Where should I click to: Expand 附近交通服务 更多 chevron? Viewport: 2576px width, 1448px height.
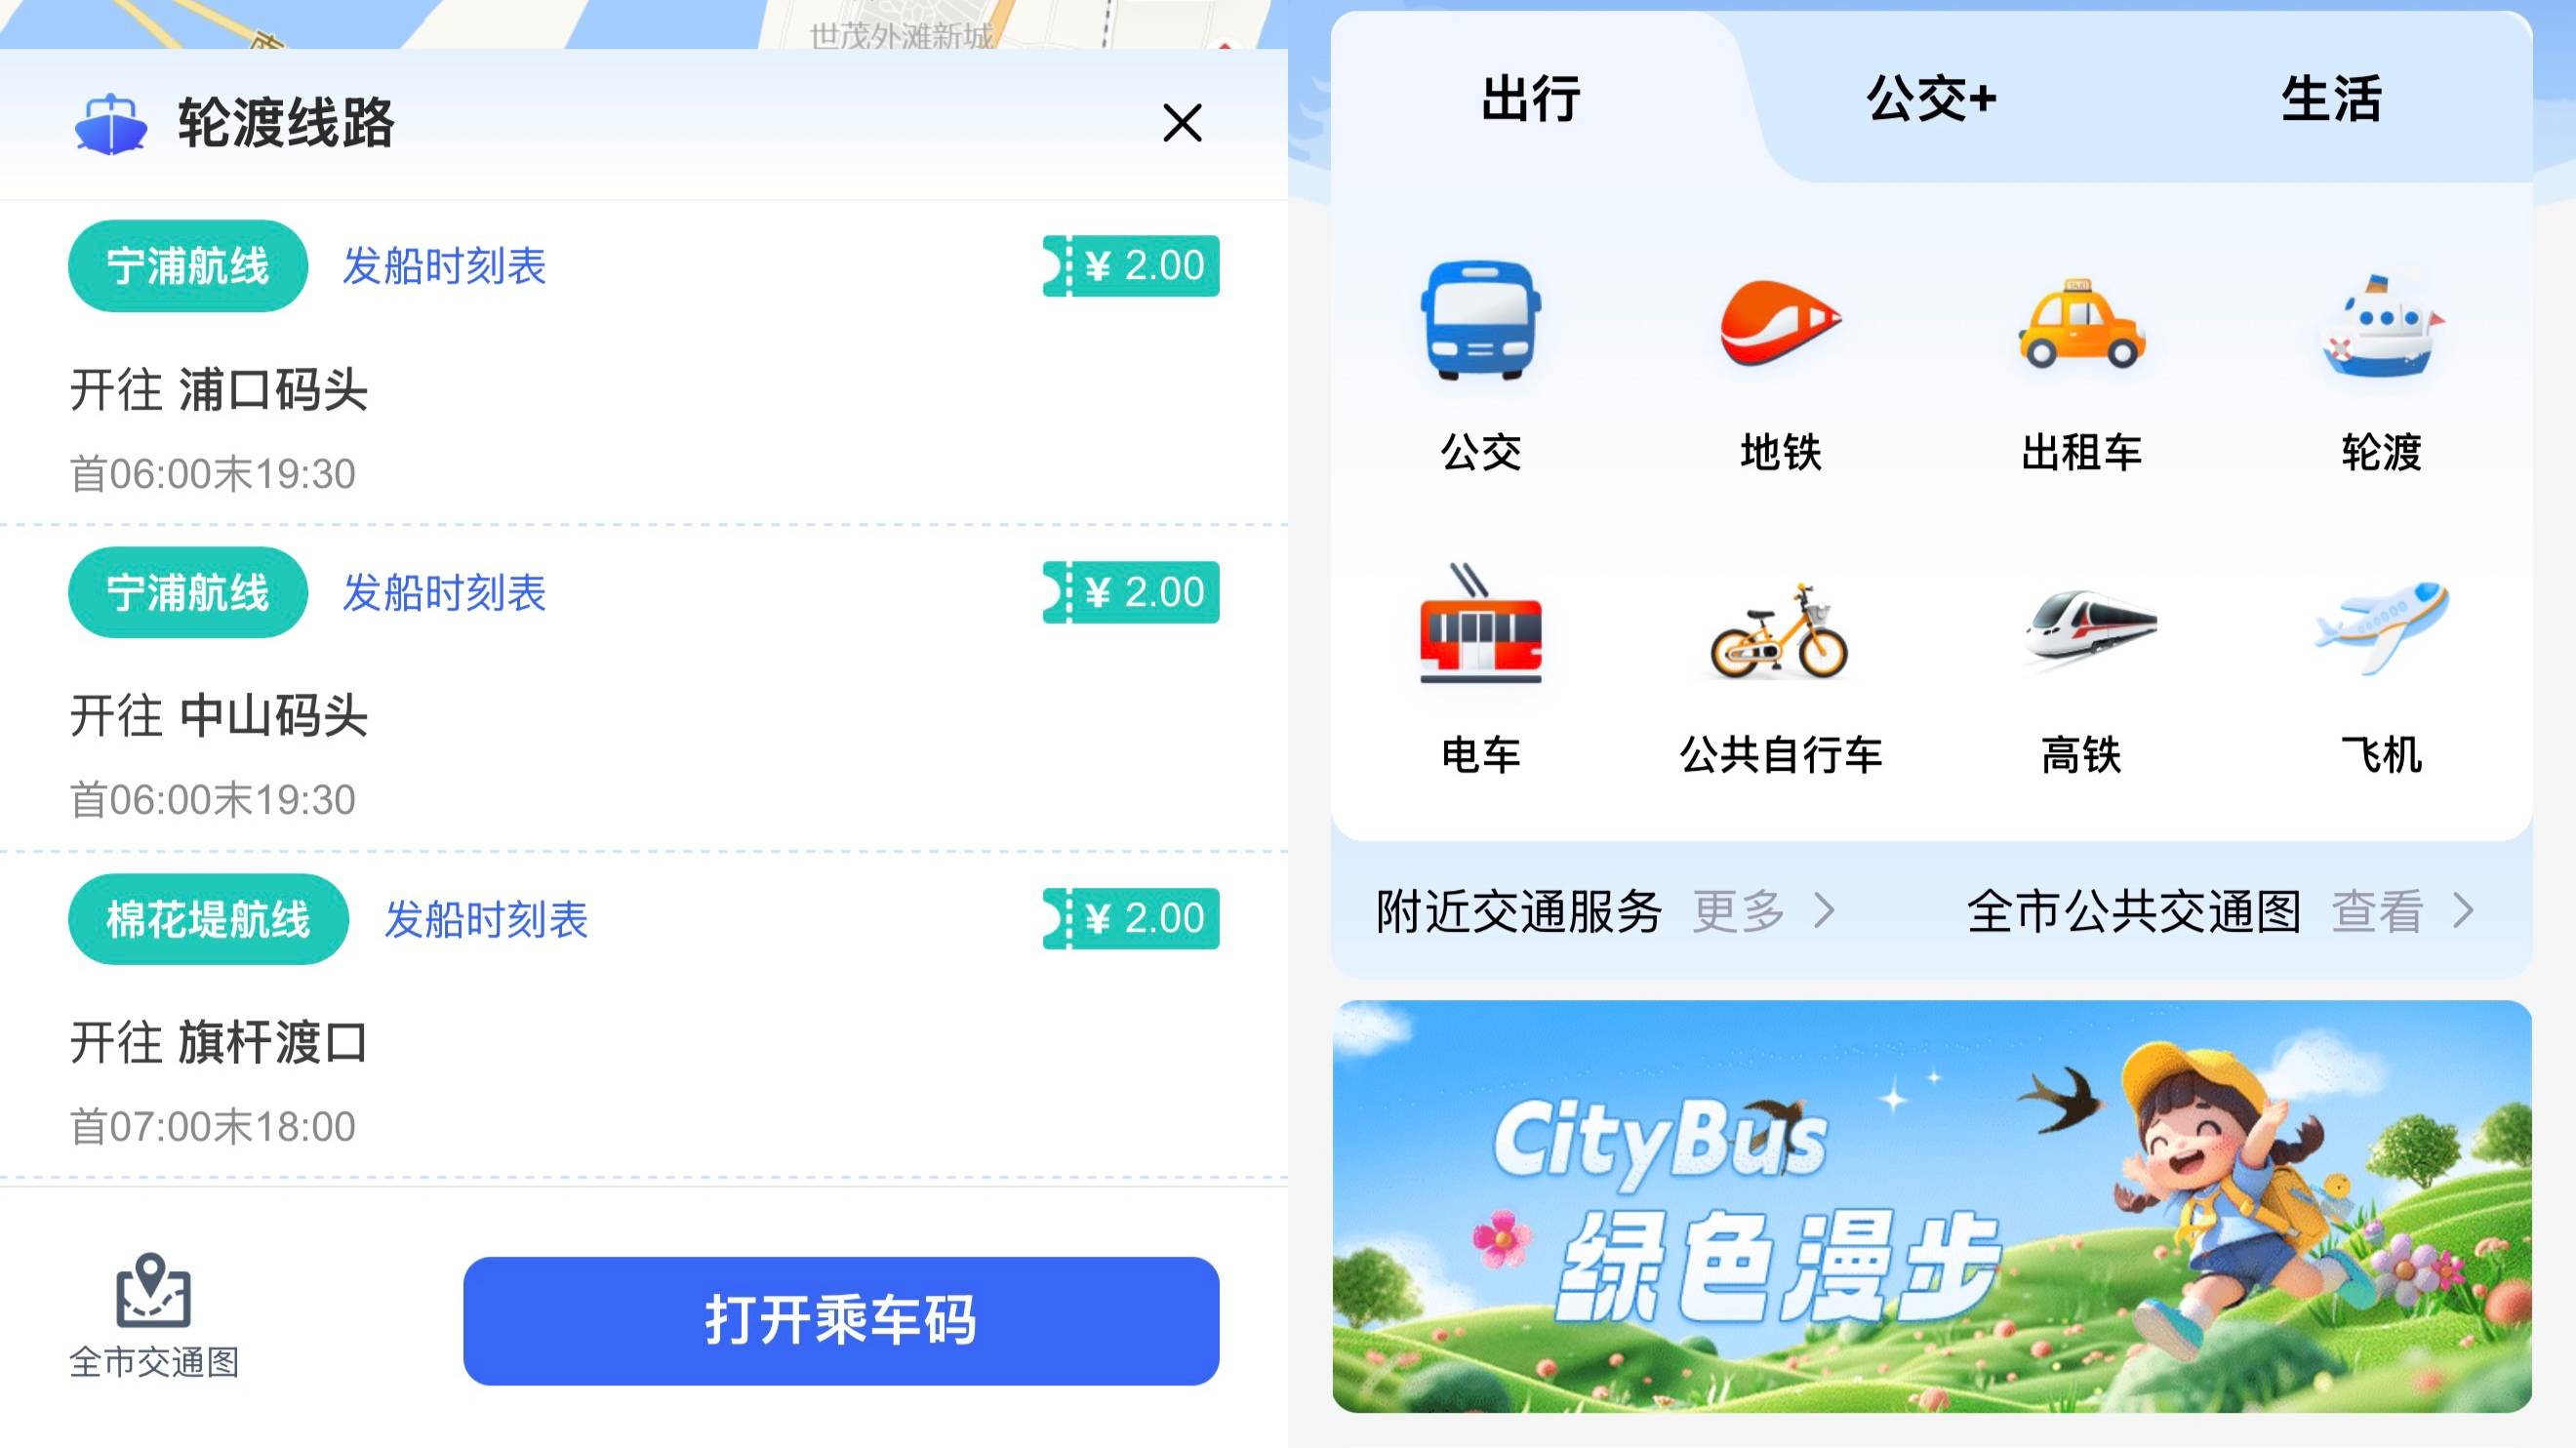pos(1825,911)
